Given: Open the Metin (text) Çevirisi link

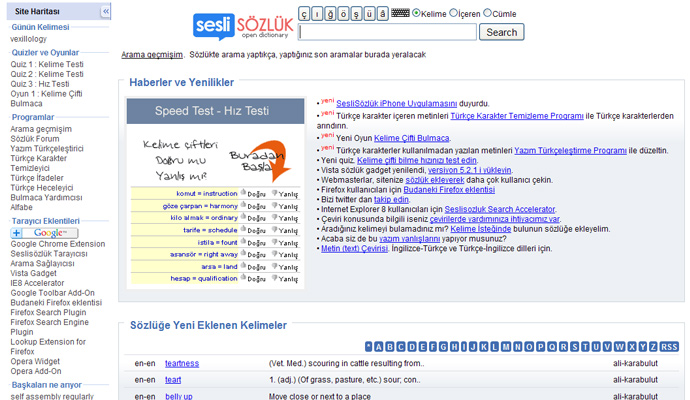Looking at the screenshot, I should click(354, 249).
